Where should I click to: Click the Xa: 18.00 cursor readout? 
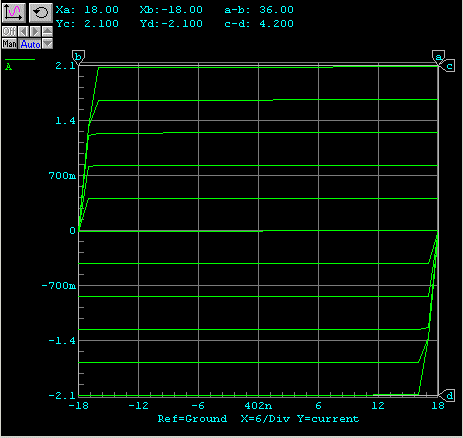pyautogui.click(x=87, y=10)
